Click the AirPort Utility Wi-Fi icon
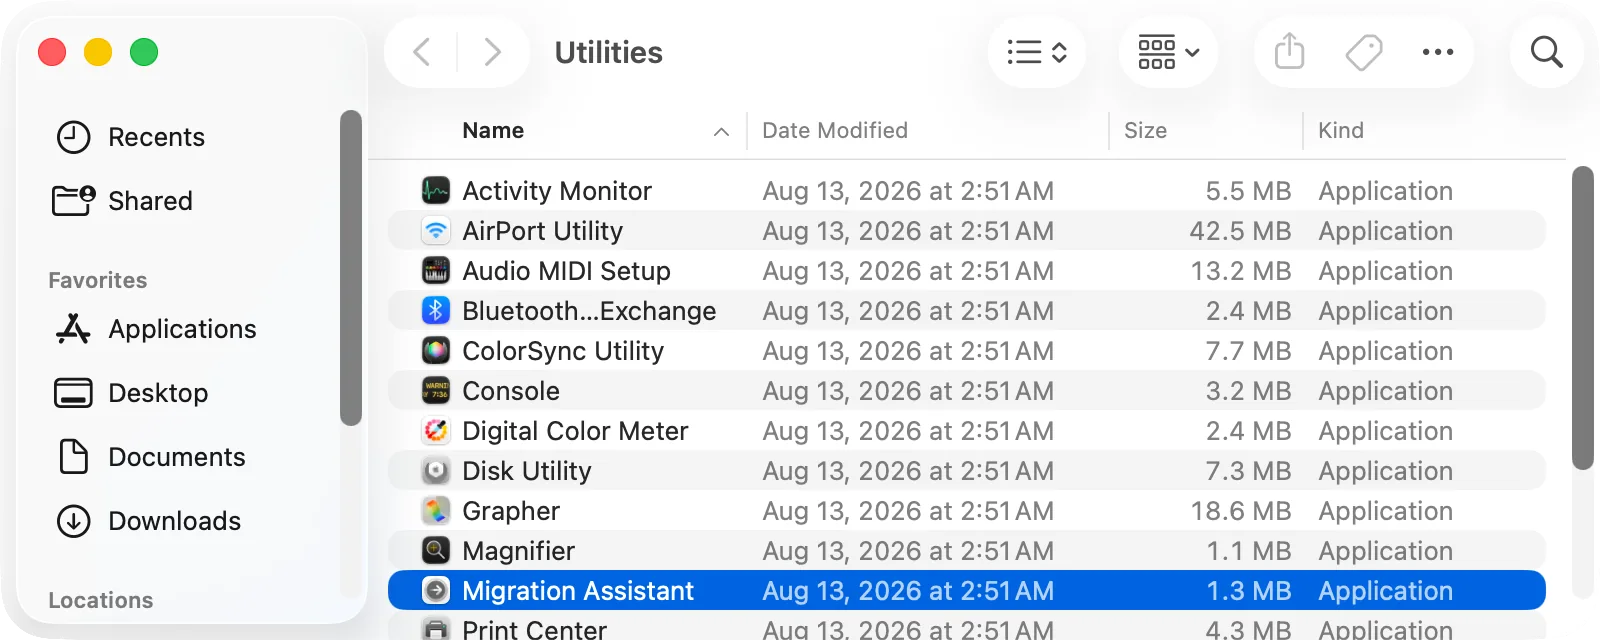This screenshot has height=640, width=1600. click(435, 230)
